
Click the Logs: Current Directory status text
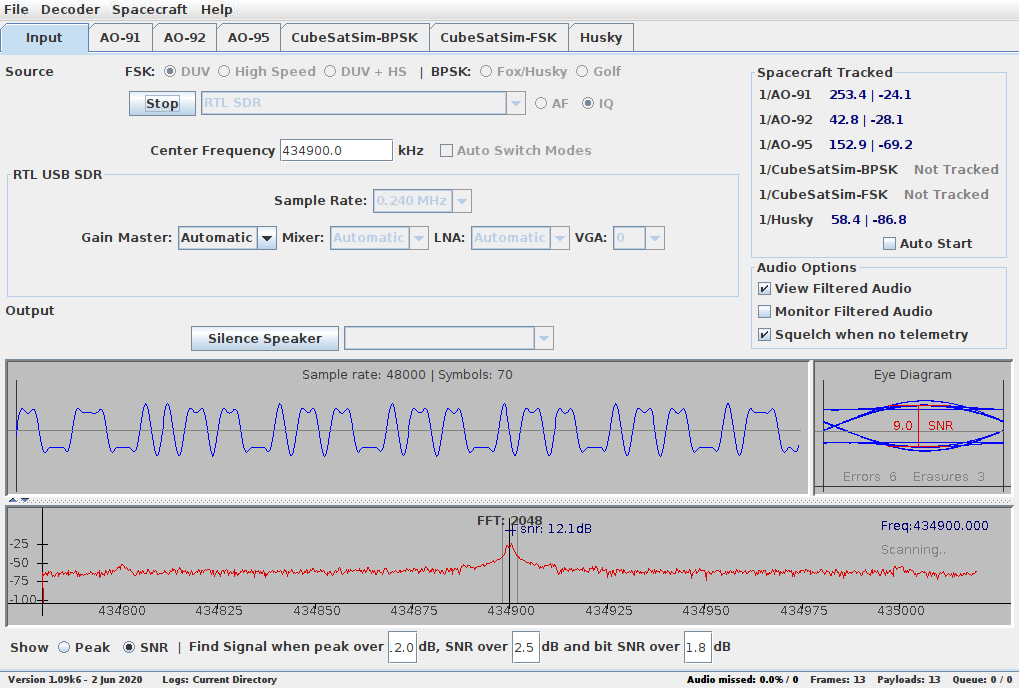220,680
